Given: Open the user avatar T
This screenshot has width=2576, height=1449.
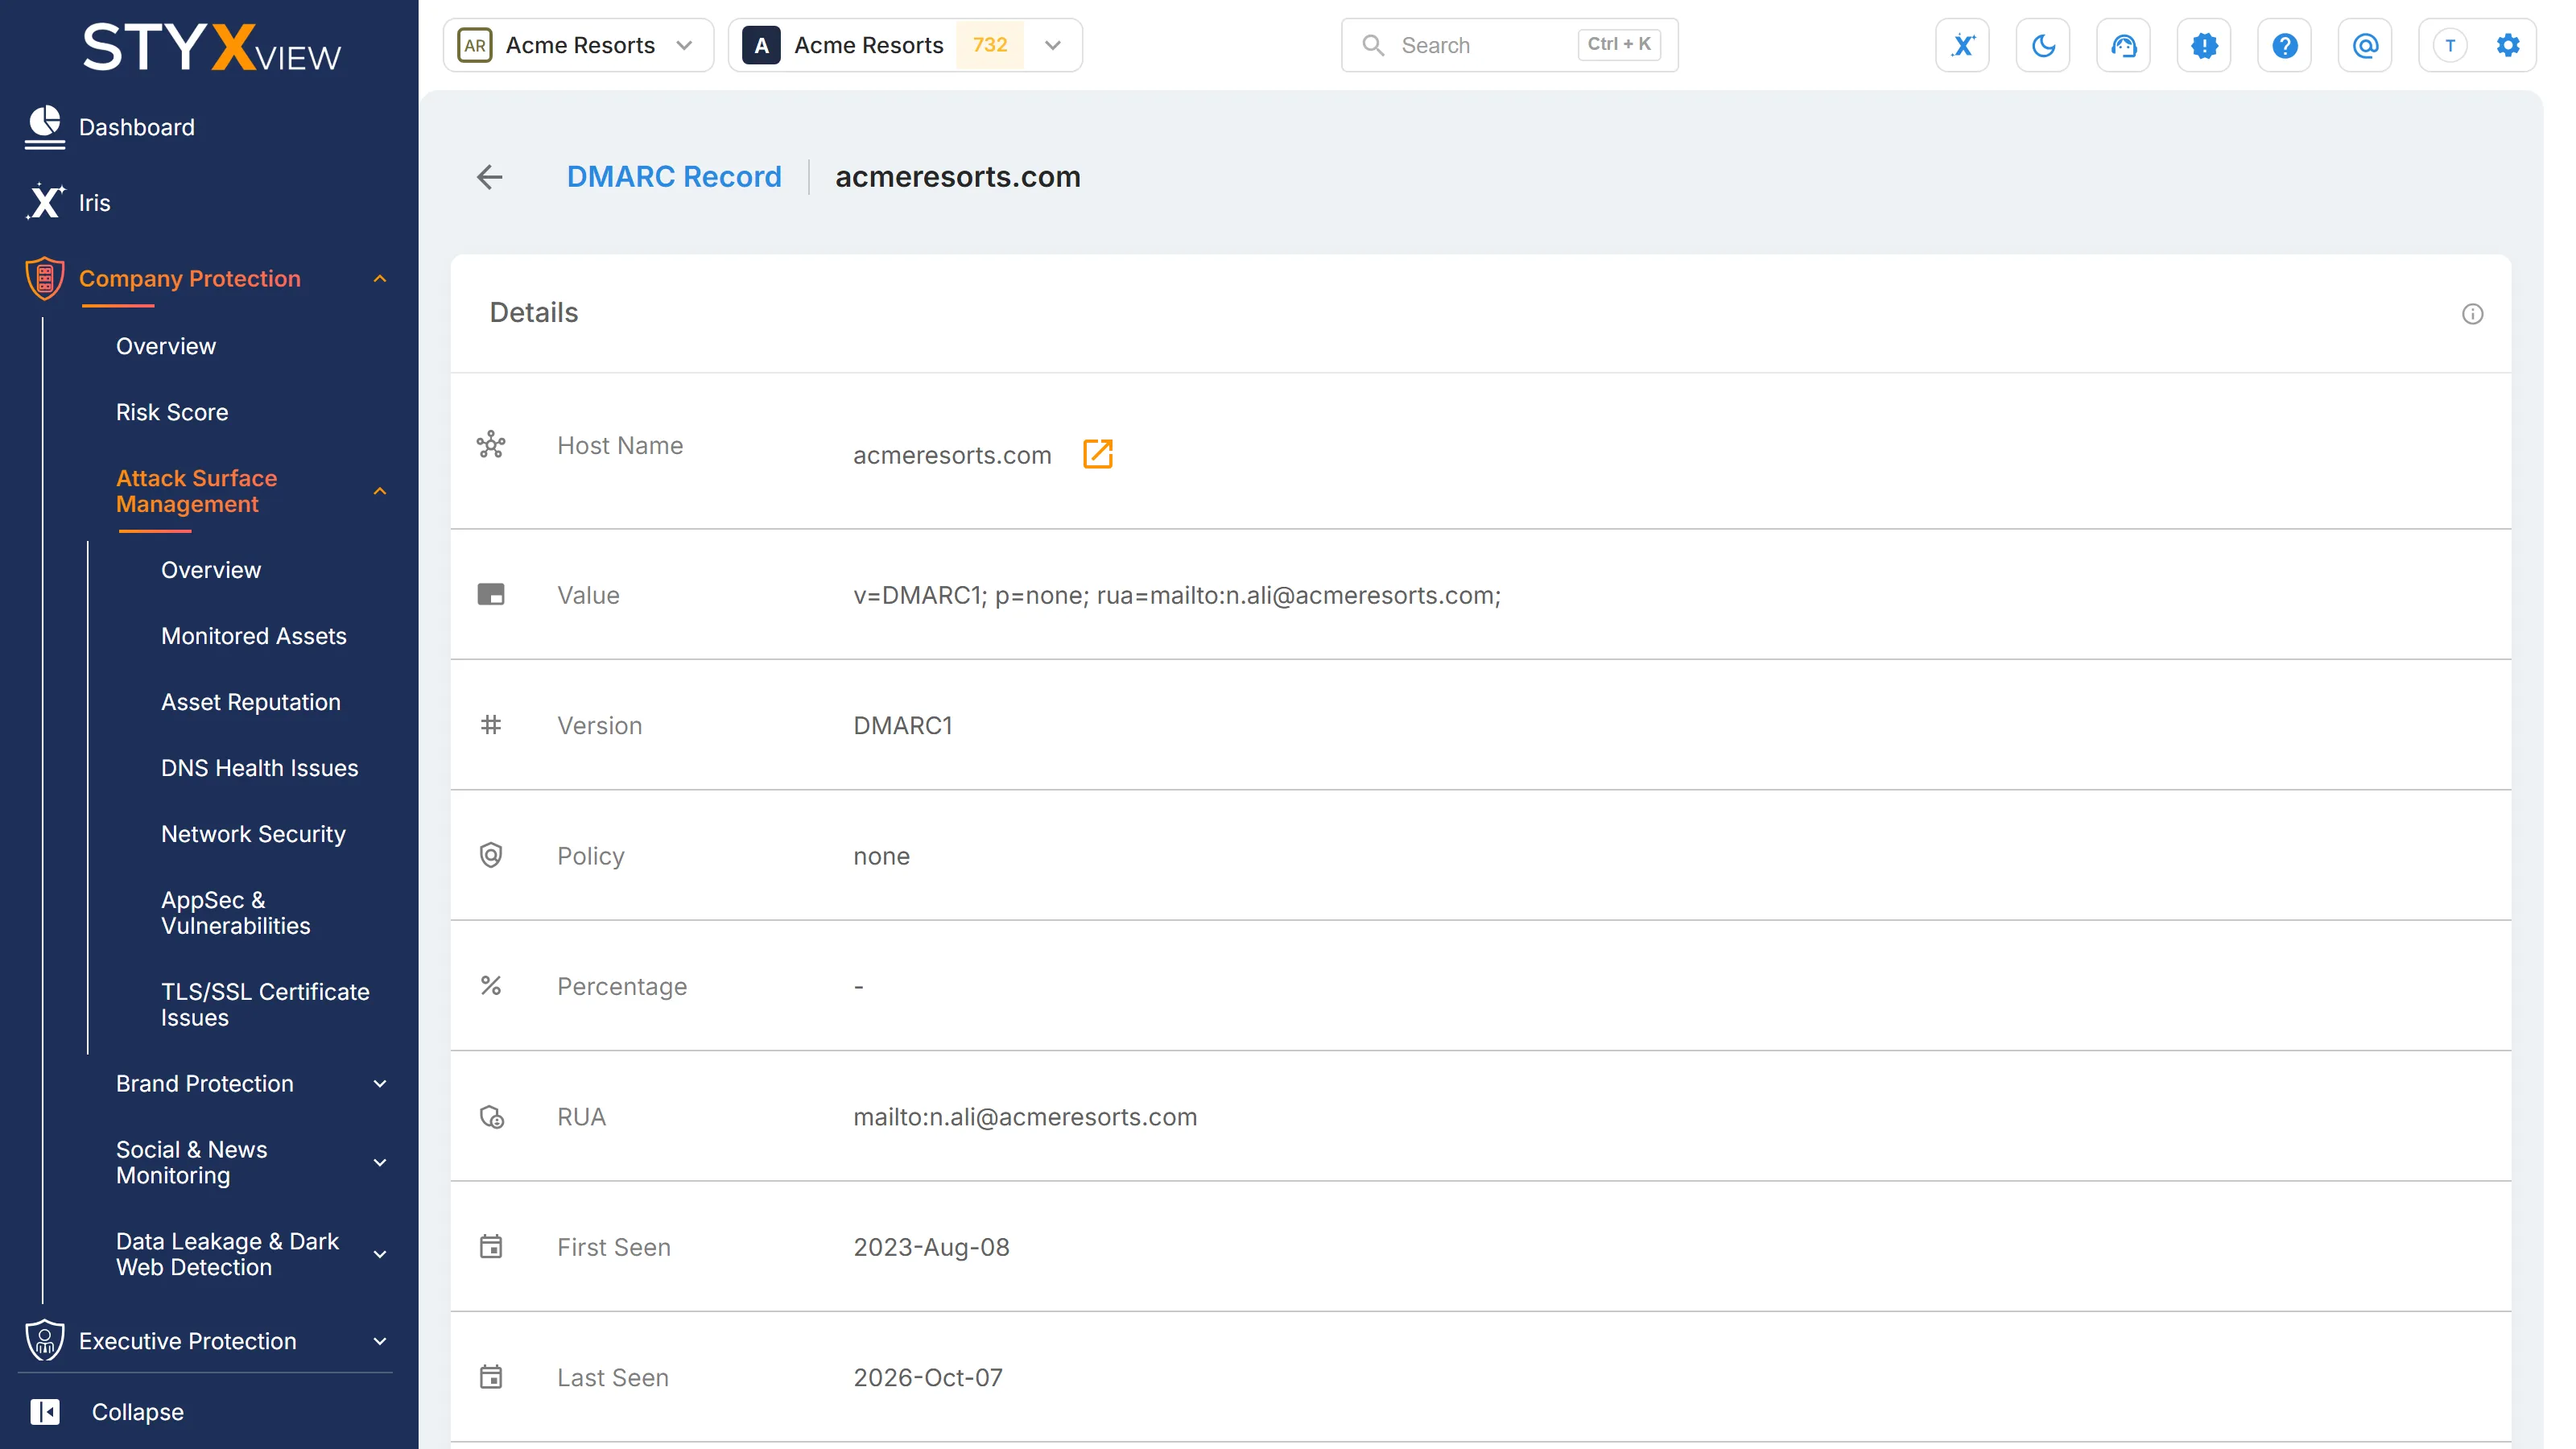Looking at the screenshot, I should pyautogui.click(x=2450, y=45).
